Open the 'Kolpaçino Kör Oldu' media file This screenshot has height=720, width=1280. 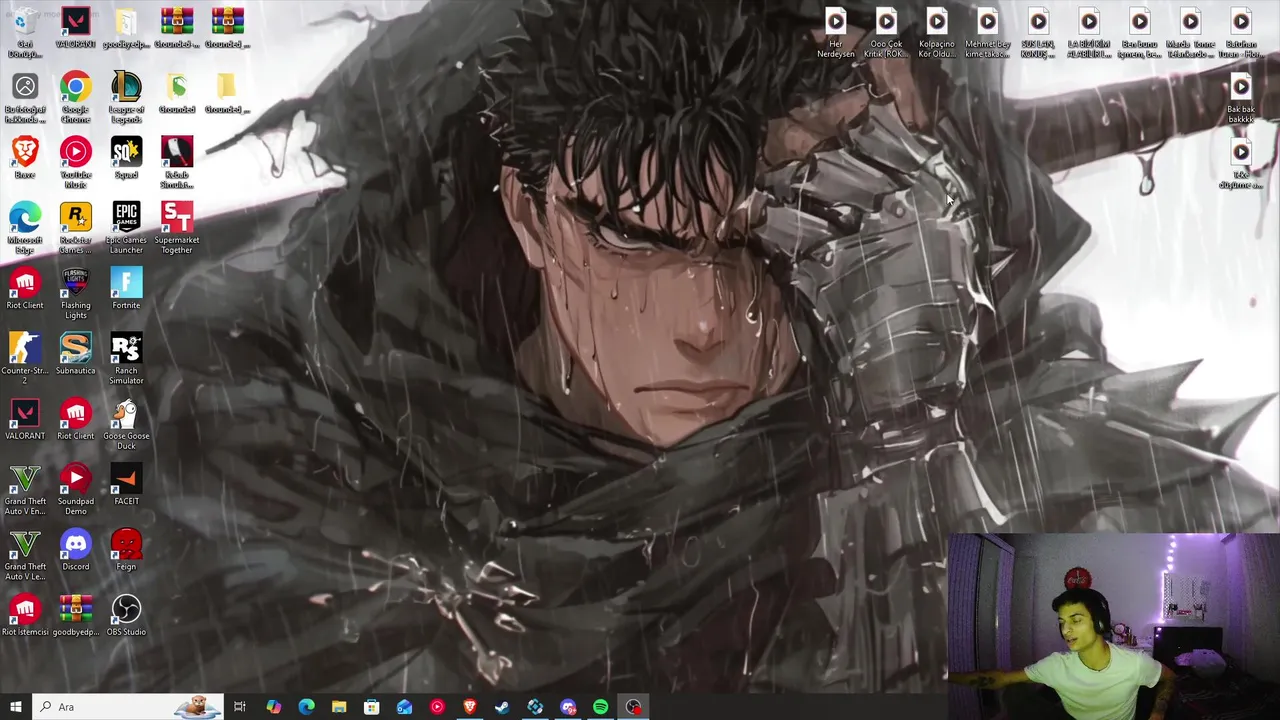[937, 33]
